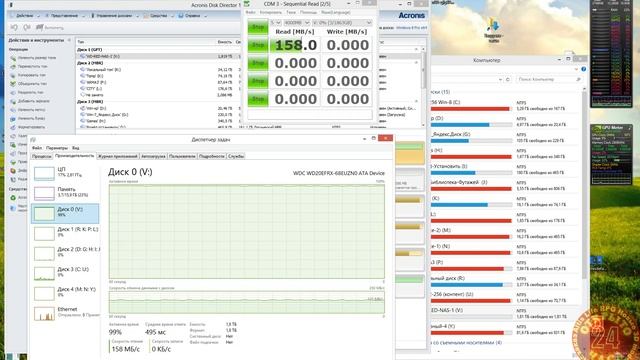The height and width of the screenshot is (360, 640).
Task: Select Ethernet graph in Task Manager
Action: (44, 313)
